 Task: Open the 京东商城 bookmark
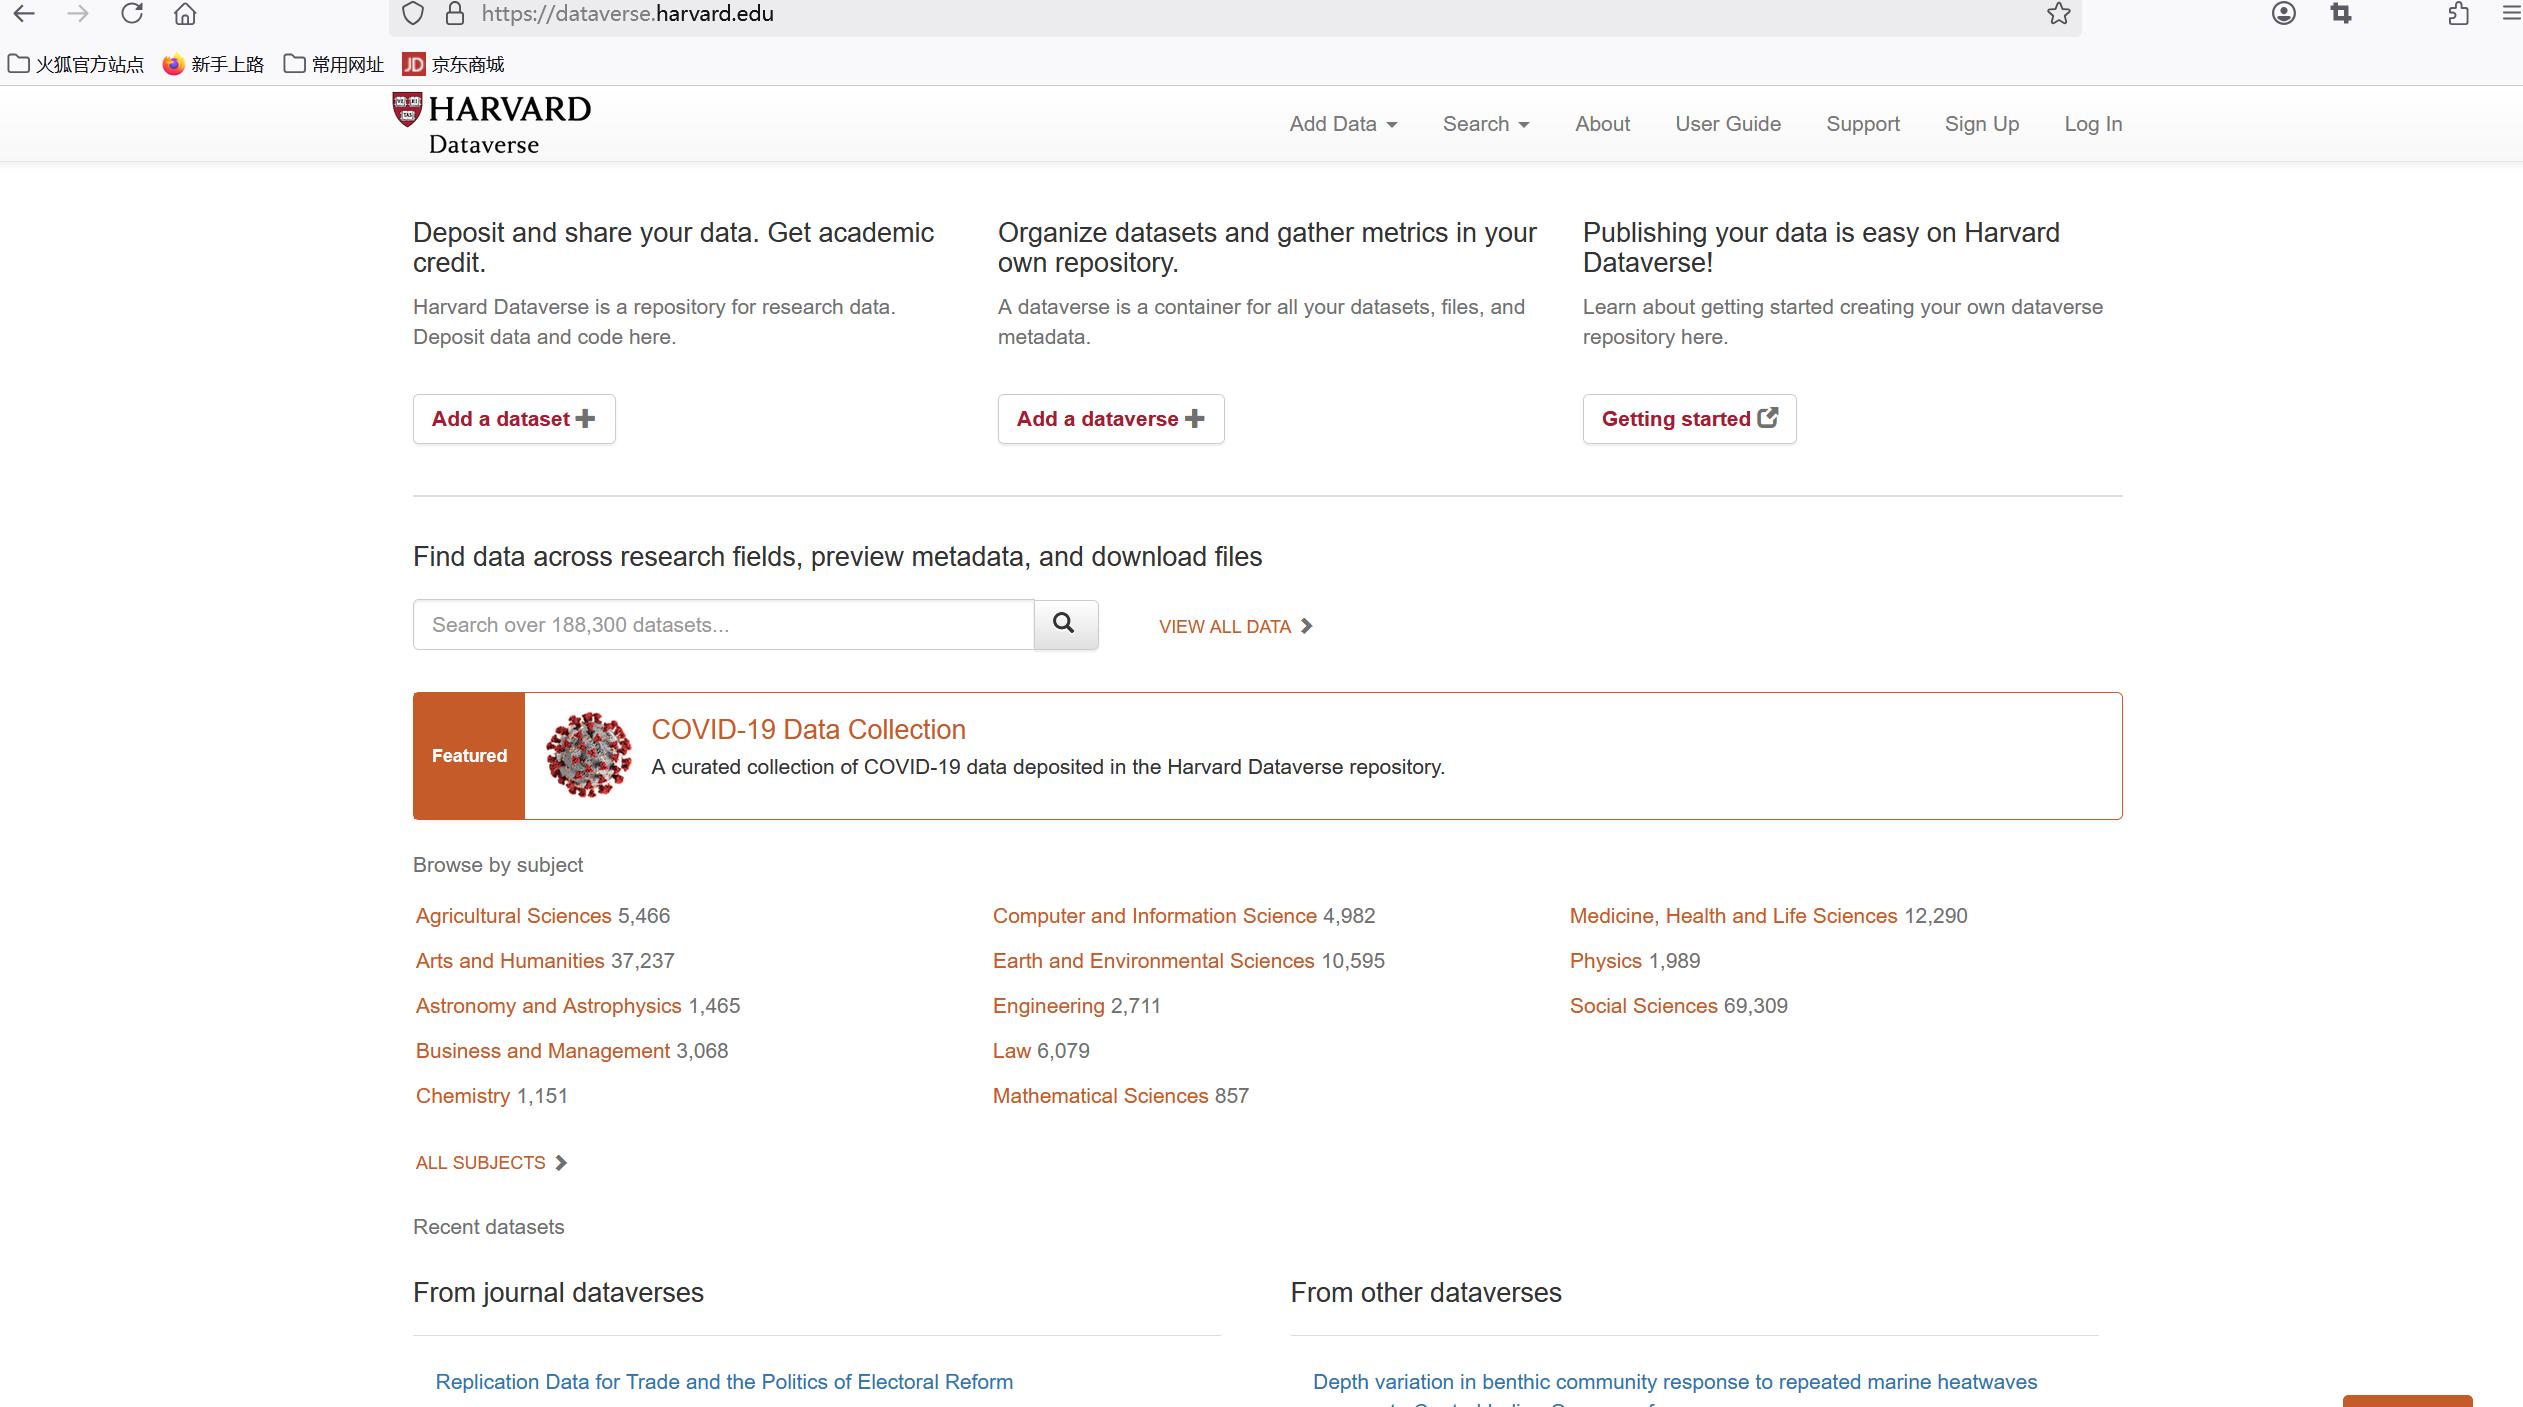[x=453, y=65]
